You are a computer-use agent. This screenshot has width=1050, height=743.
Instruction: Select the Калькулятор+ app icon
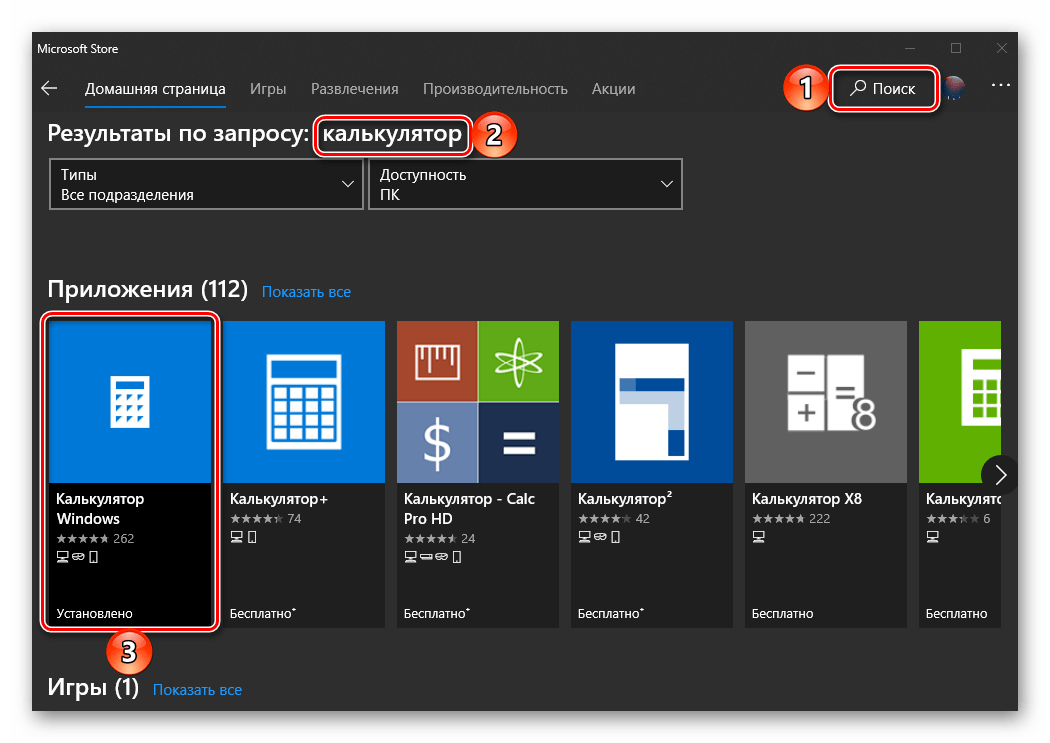(303, 402)
